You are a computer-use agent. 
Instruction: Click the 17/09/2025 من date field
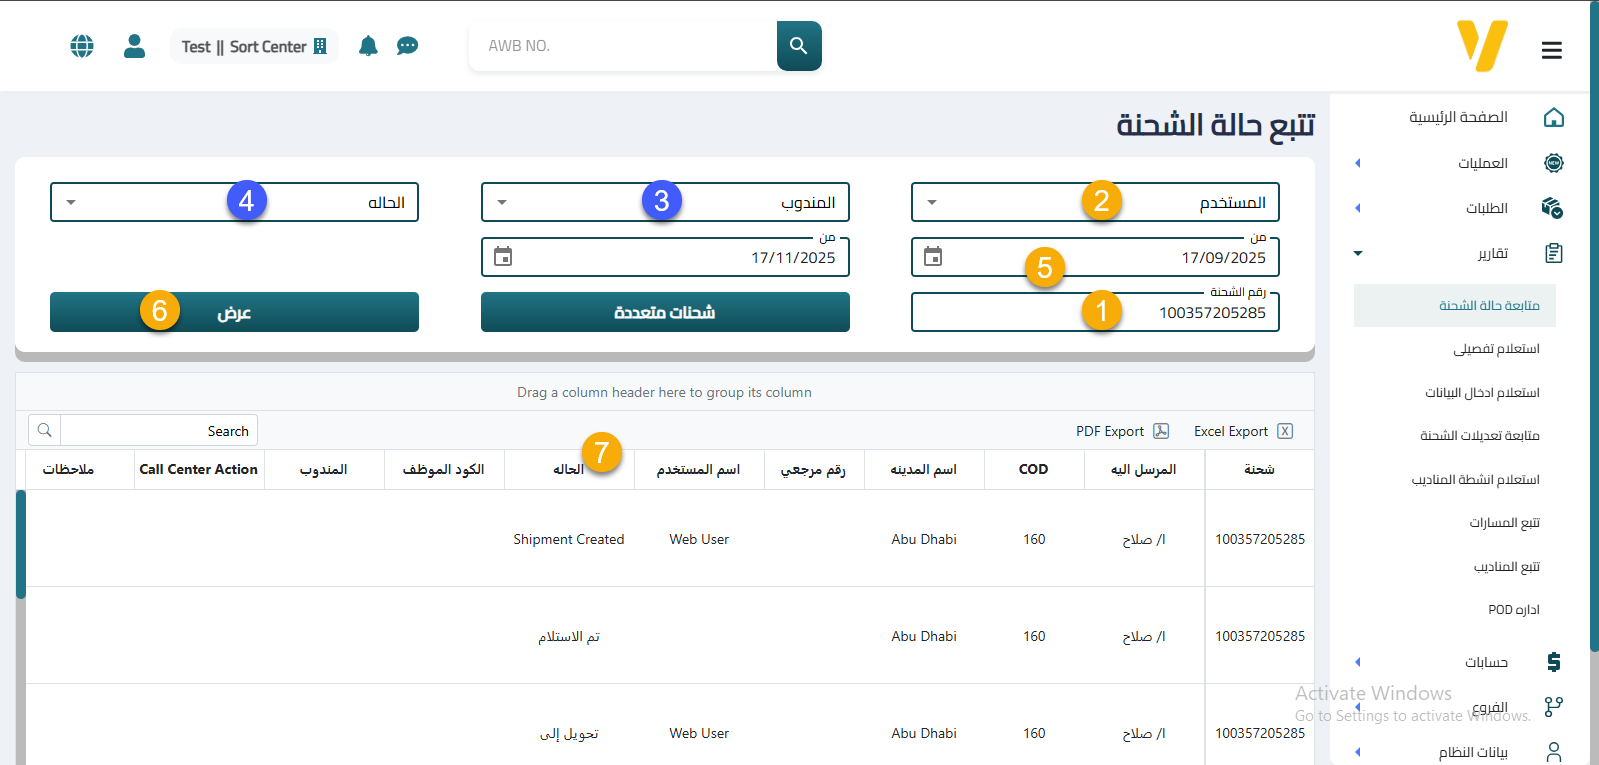(x=1095, y=257)
